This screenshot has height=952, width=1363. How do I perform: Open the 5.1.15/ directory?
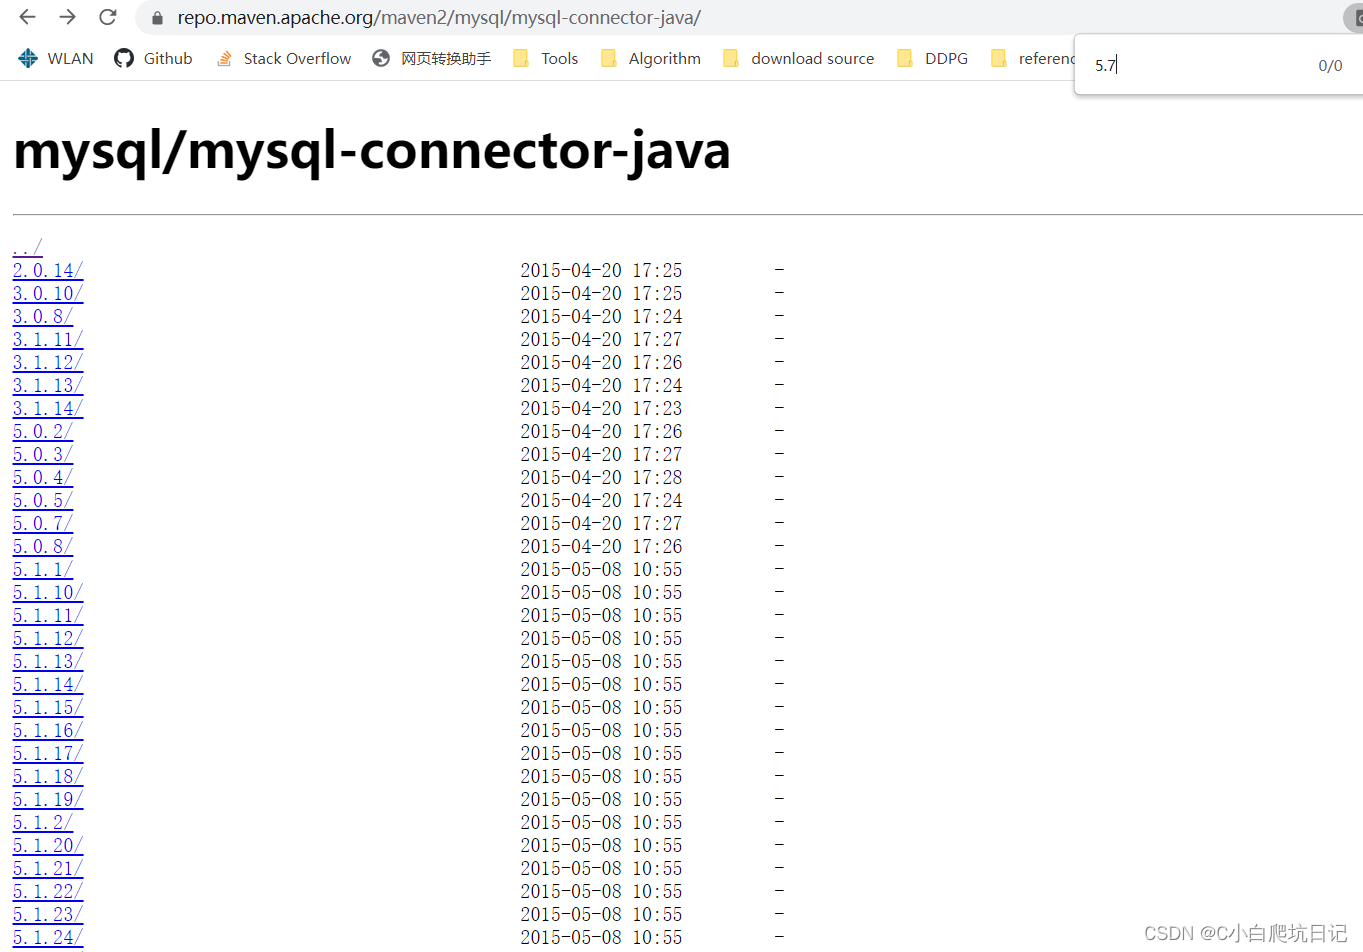48,707
